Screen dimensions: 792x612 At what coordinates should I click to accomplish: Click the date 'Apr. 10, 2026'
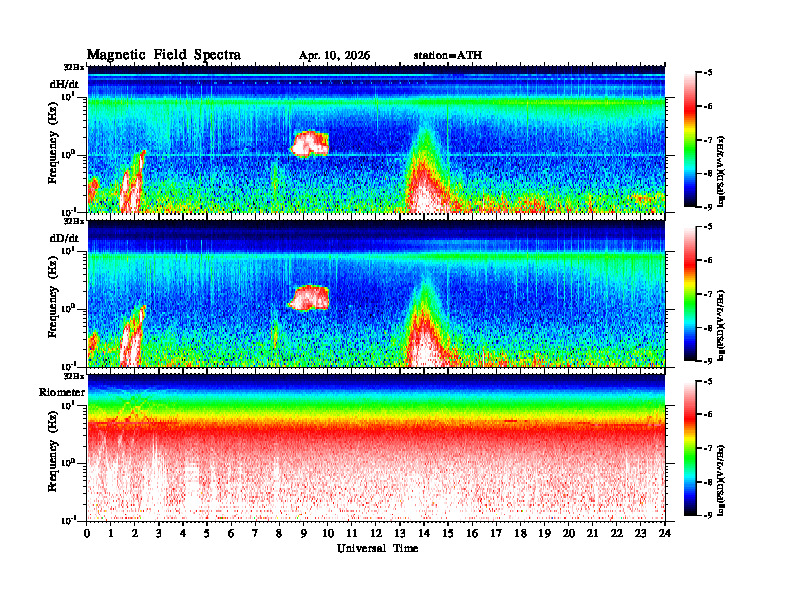[x=334, y=56]
